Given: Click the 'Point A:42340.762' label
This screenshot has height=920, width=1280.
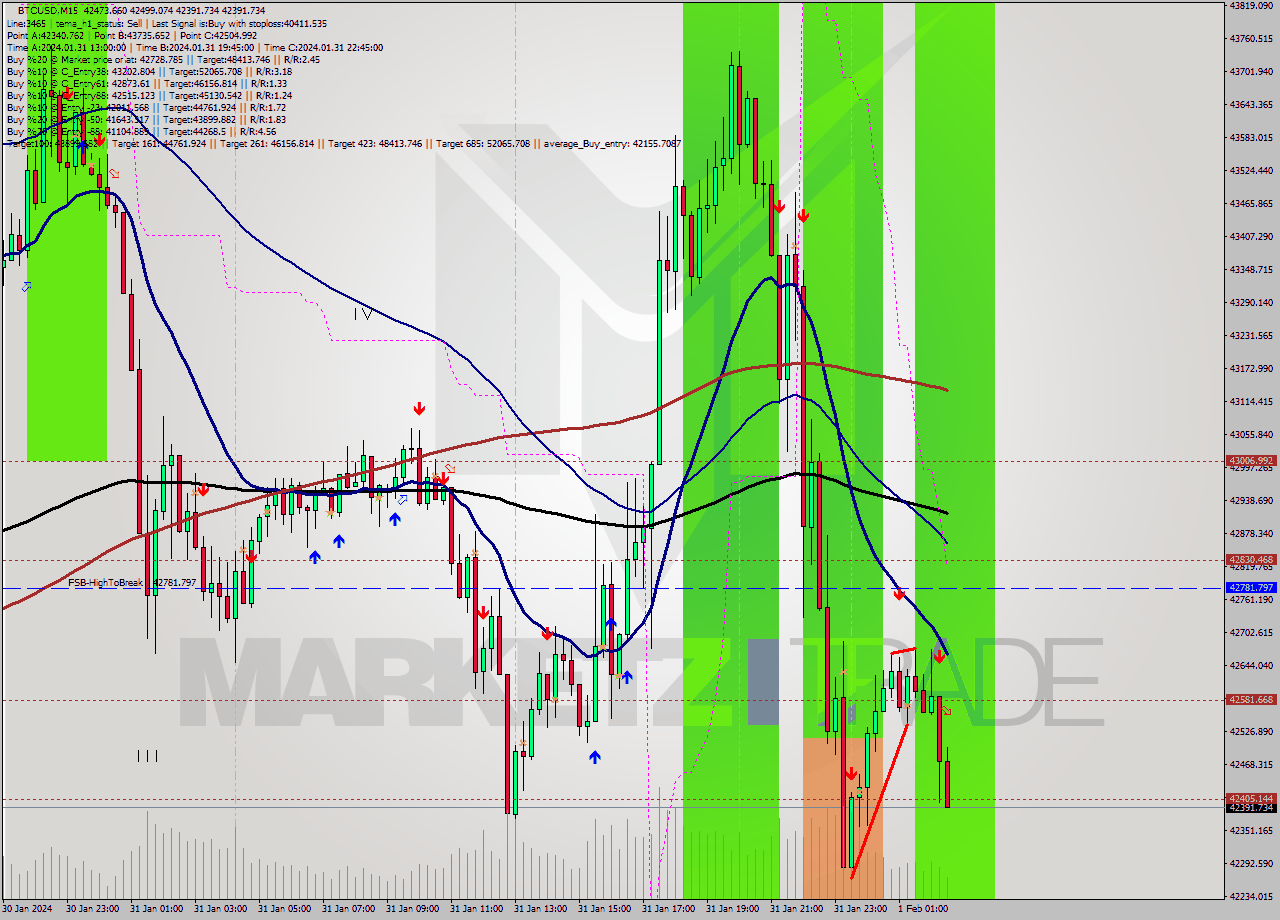Looking at the screenshot, I should [x=45, y=35].
